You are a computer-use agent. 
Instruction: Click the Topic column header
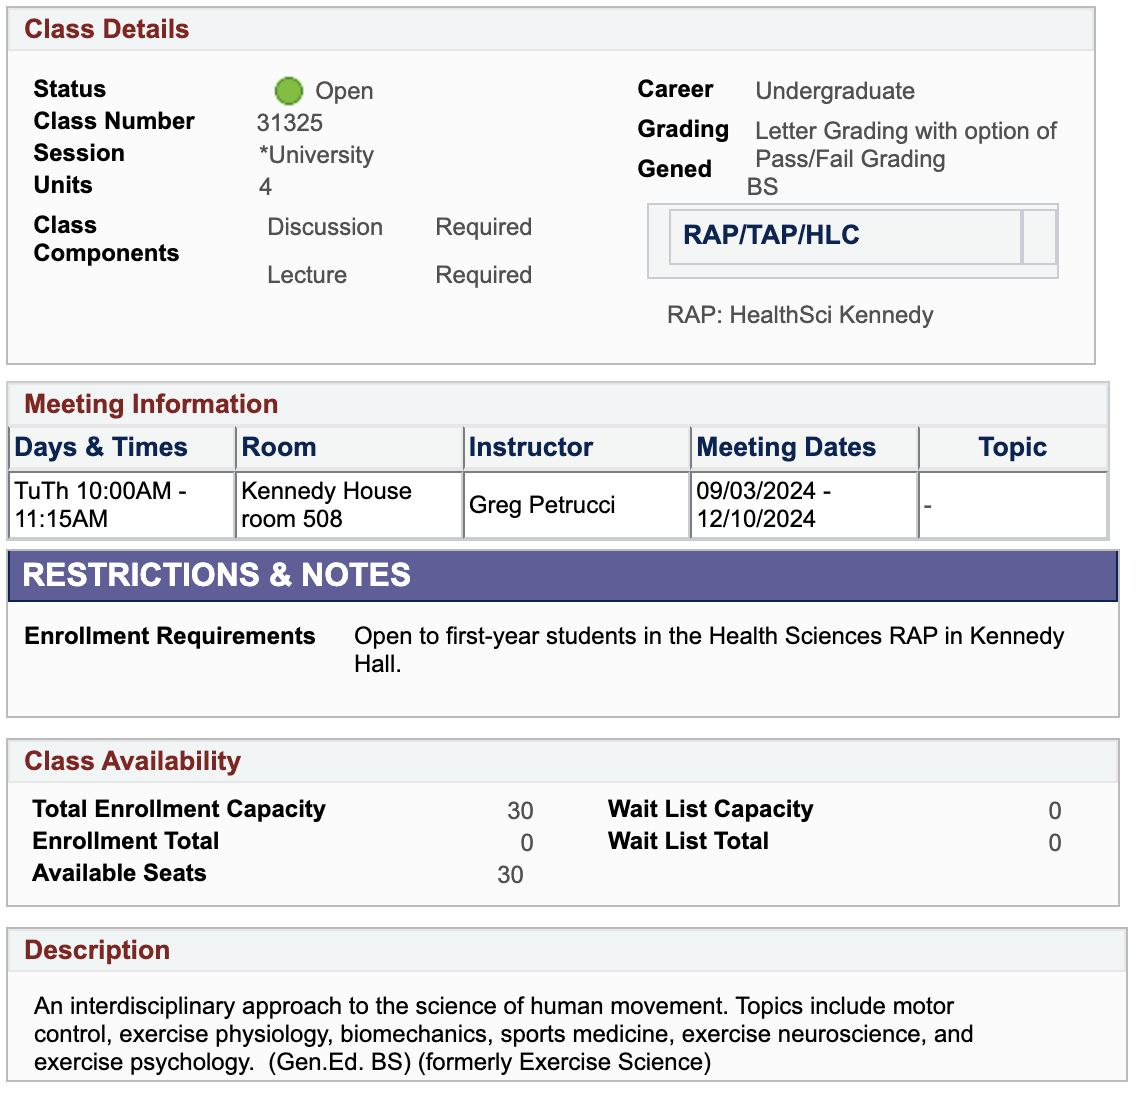point(1012,447)
